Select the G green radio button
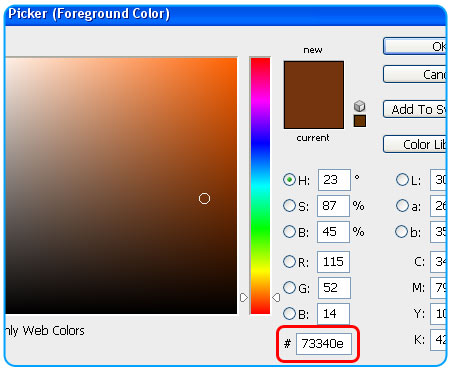The width and height of the screenshot is (450, 370). click(289, 287)
